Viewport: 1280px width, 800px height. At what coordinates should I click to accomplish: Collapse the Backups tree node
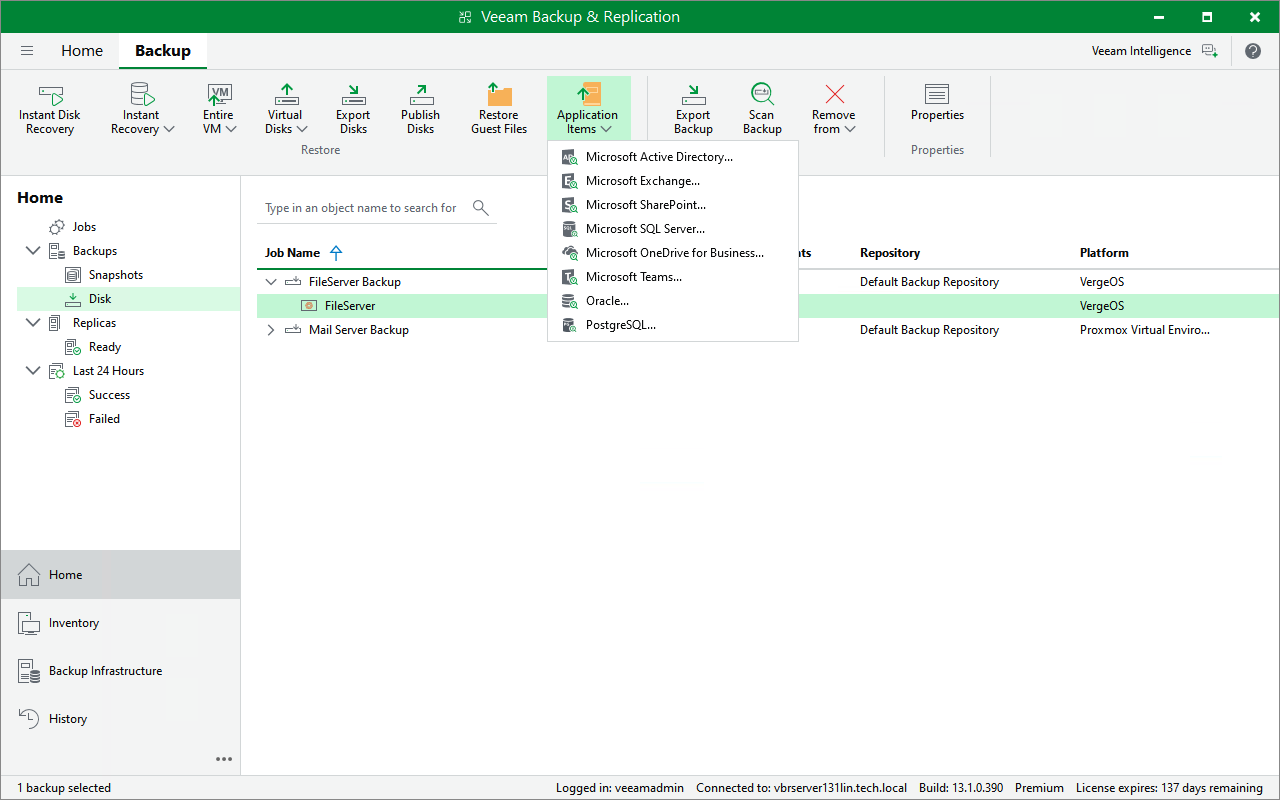tap(33, 251)
